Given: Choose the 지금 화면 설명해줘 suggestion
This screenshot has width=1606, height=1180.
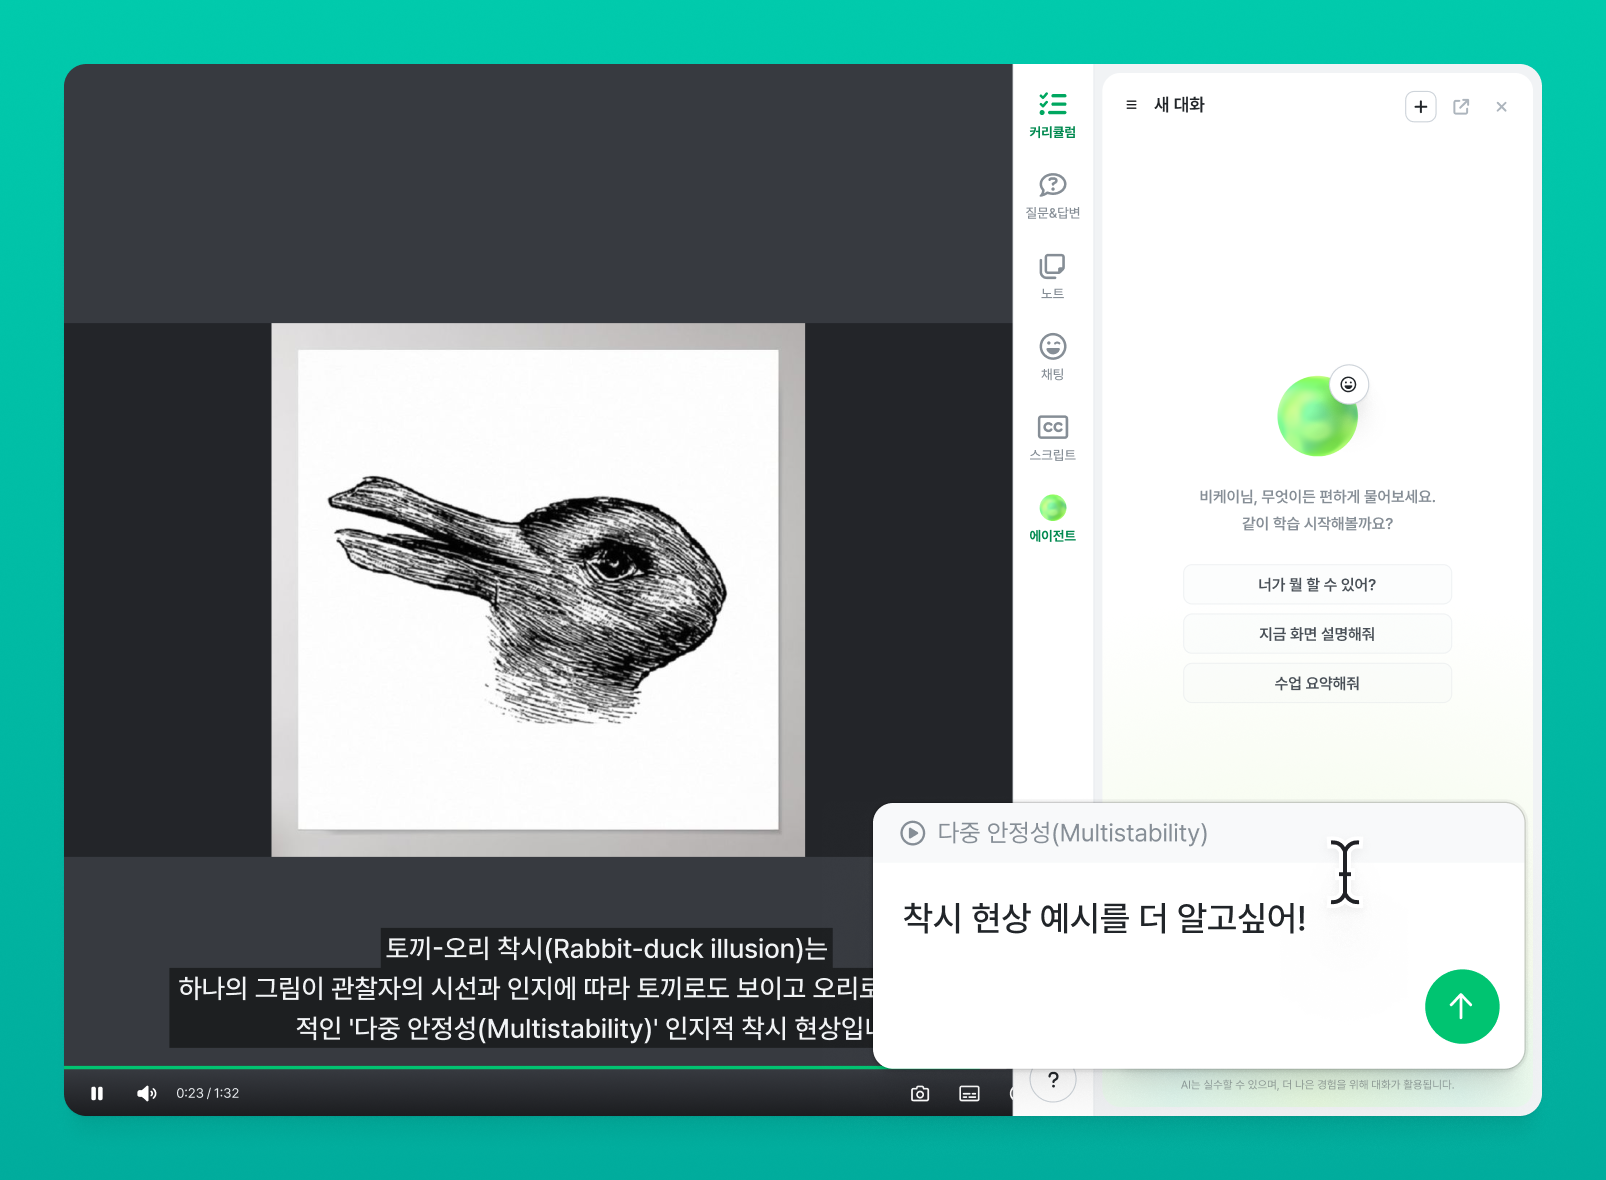Looking at the screenshot, I should tap(1316, 634).
